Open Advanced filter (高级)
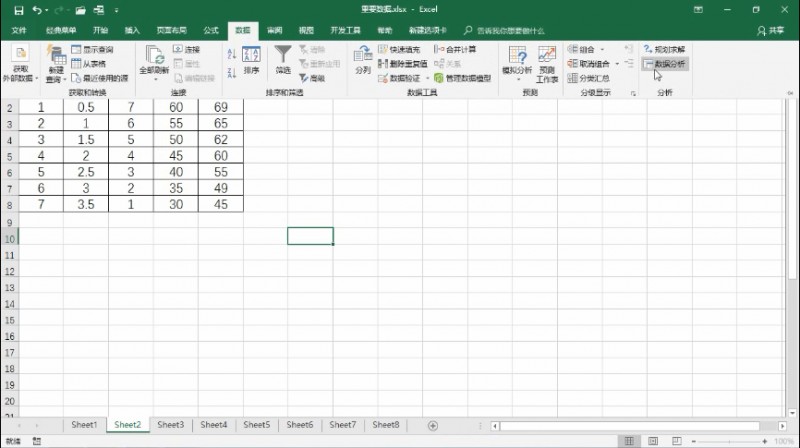The height and width of the screenshot is (448, 800). click(312, 78)
